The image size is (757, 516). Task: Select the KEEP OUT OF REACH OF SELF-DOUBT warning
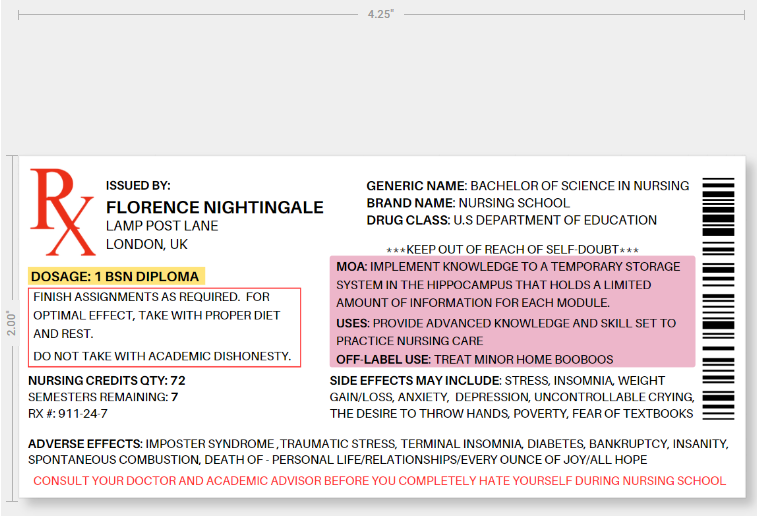[x=512, y=249]
